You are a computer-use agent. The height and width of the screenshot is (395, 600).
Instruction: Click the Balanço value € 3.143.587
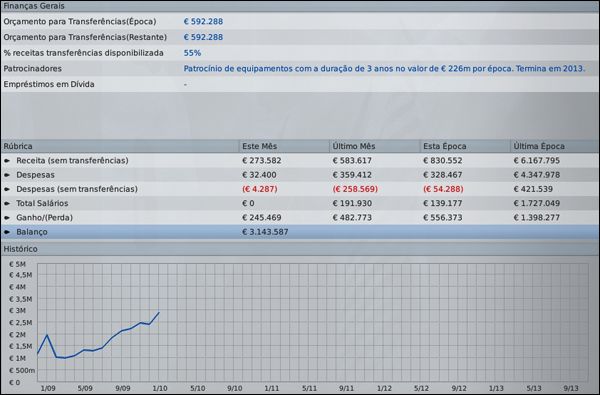click(265, 232)
